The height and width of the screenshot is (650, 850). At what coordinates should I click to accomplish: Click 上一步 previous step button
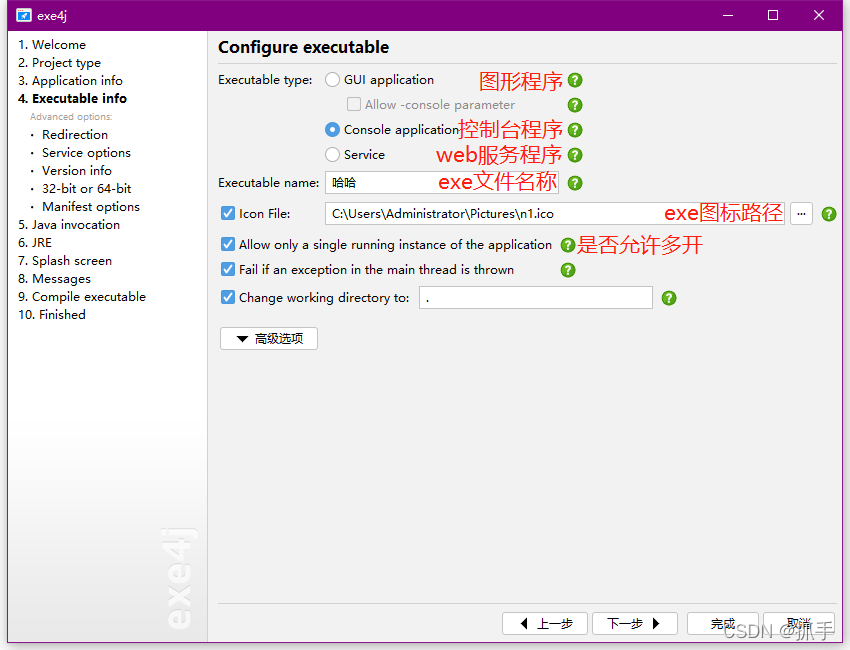coord(545,623)
